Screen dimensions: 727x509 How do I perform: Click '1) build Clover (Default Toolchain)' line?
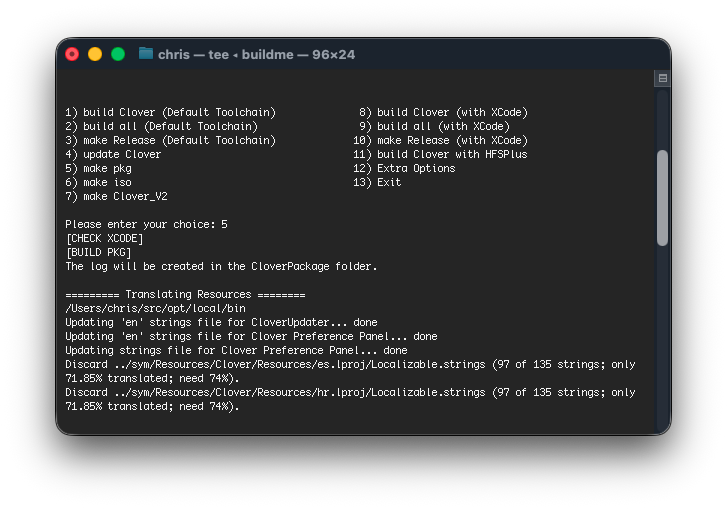pos(170,112)
